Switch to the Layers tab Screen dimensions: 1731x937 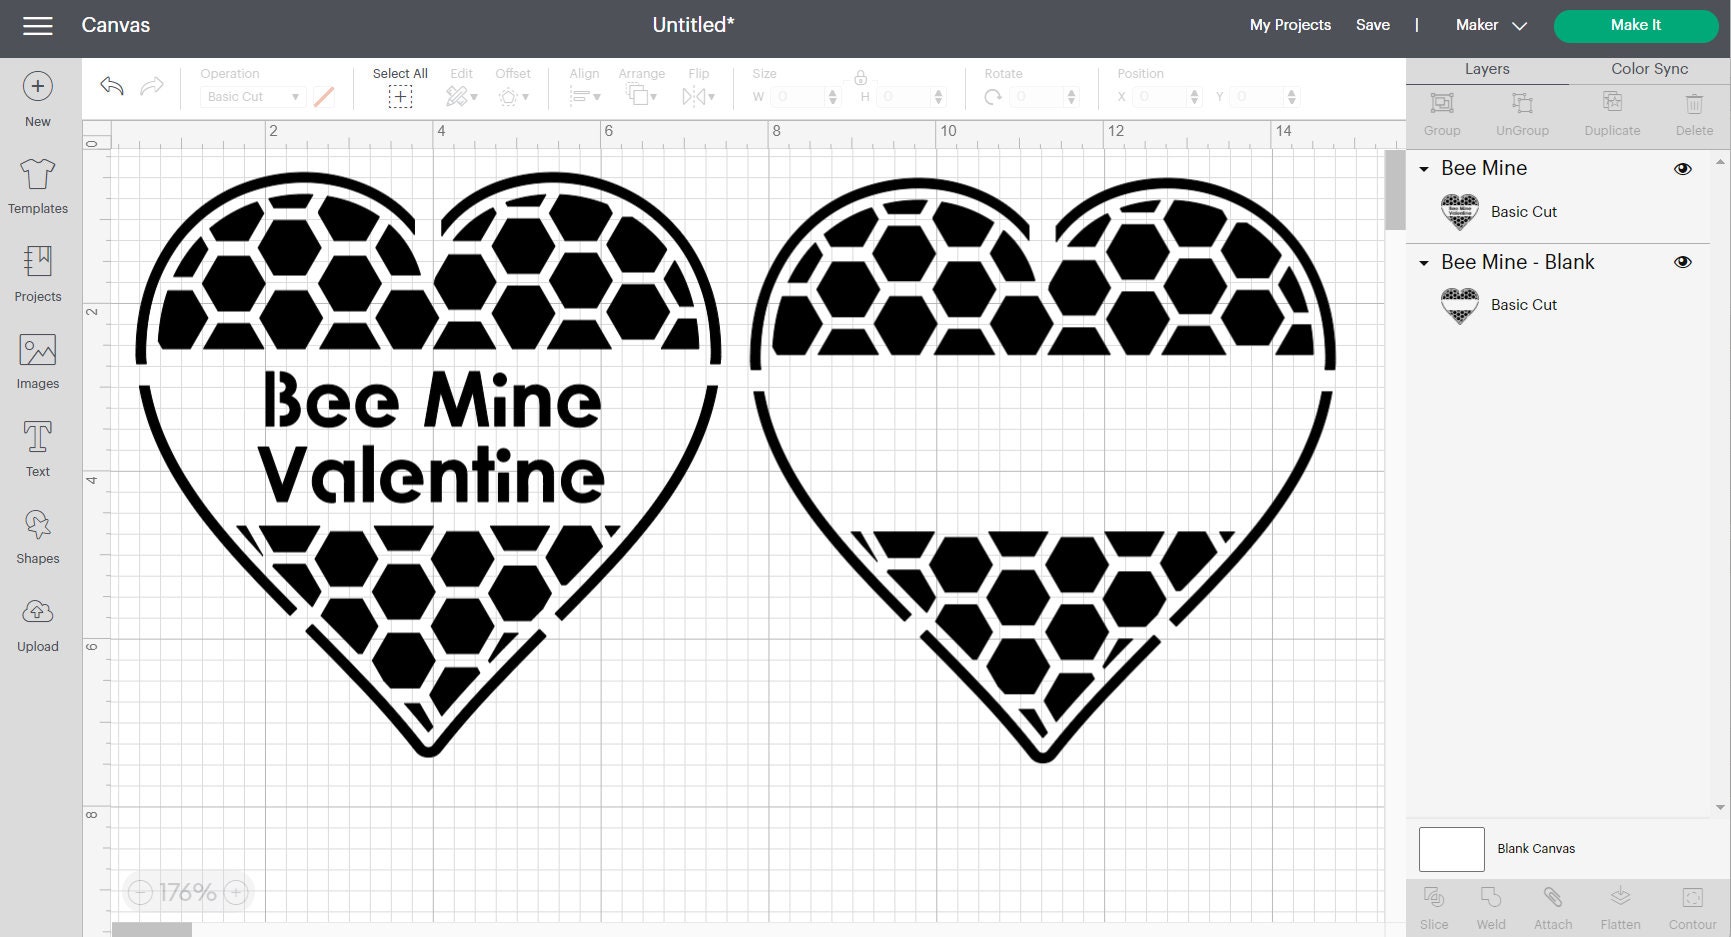(1487, 69)
